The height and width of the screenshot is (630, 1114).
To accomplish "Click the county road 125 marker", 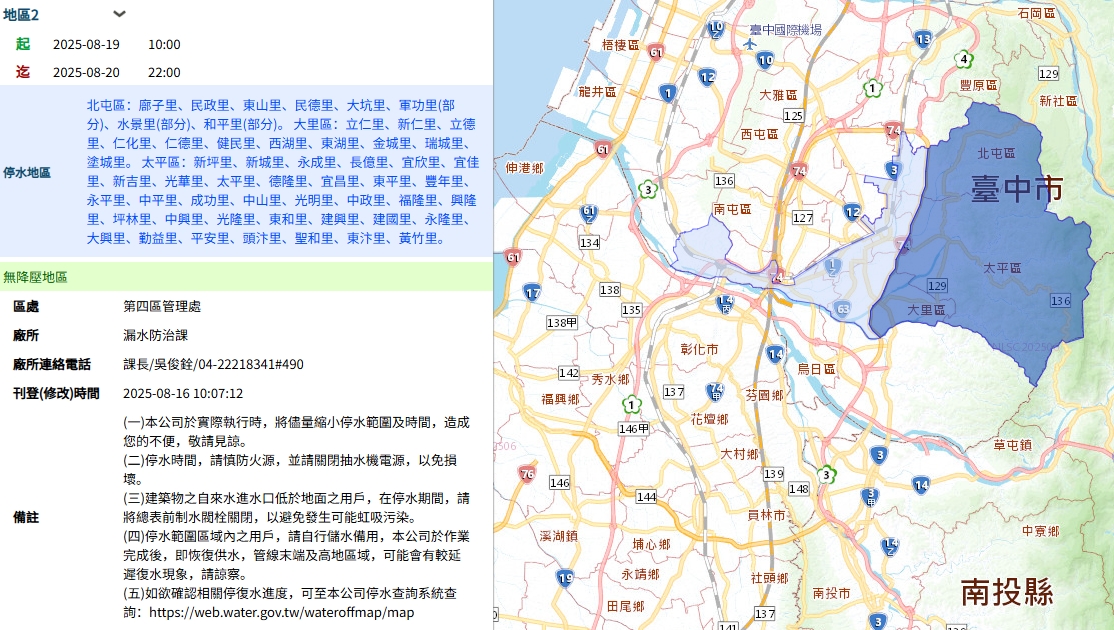I will 793,116.
